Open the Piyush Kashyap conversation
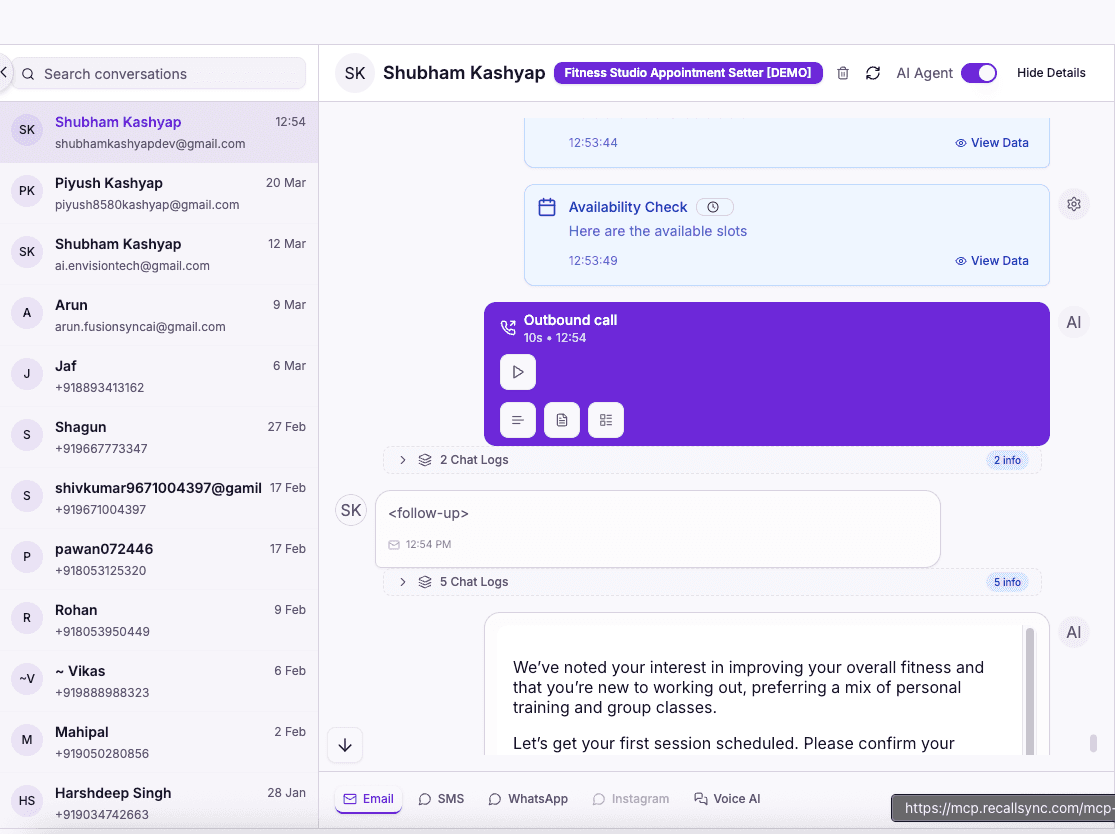This screenshot has height=834, width=1115. [158, 193]
